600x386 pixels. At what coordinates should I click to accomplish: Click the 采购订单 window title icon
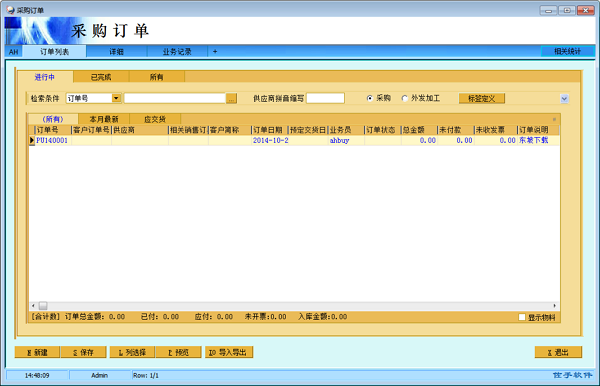pyautogui.click(x=10, y=10)
